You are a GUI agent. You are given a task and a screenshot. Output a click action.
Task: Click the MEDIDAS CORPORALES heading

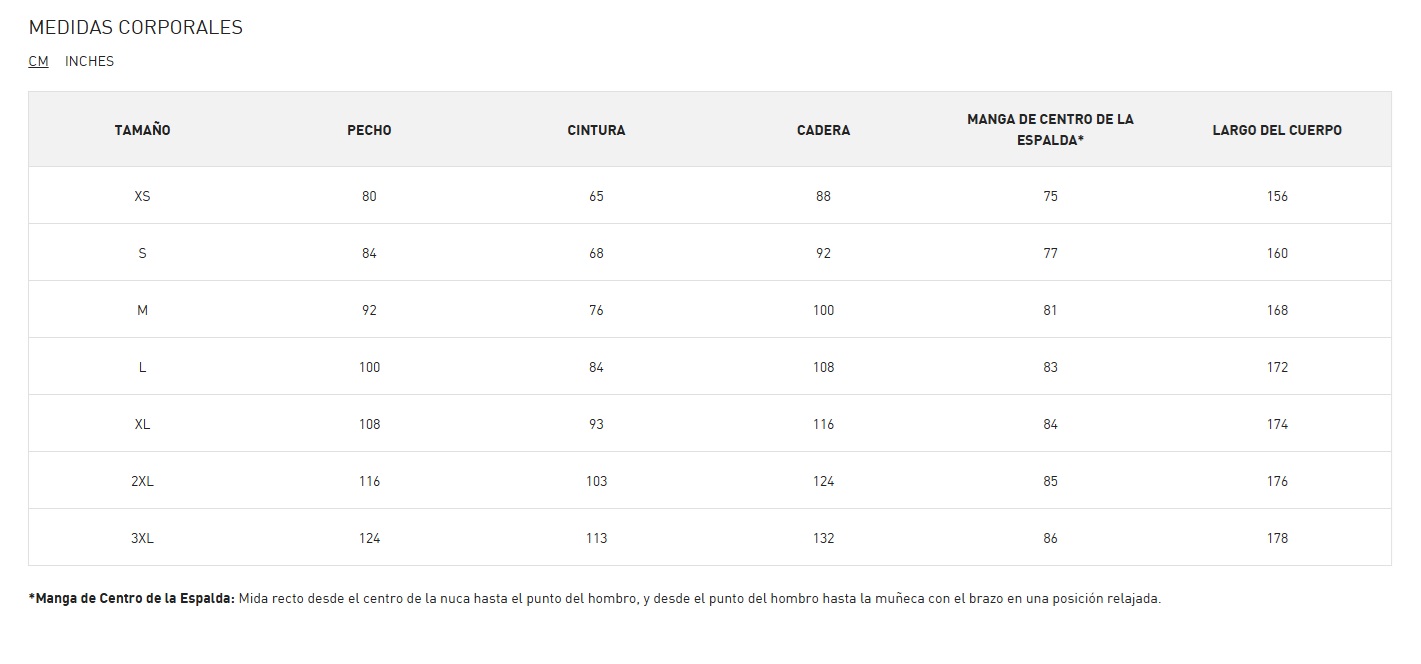coord(136,27)
